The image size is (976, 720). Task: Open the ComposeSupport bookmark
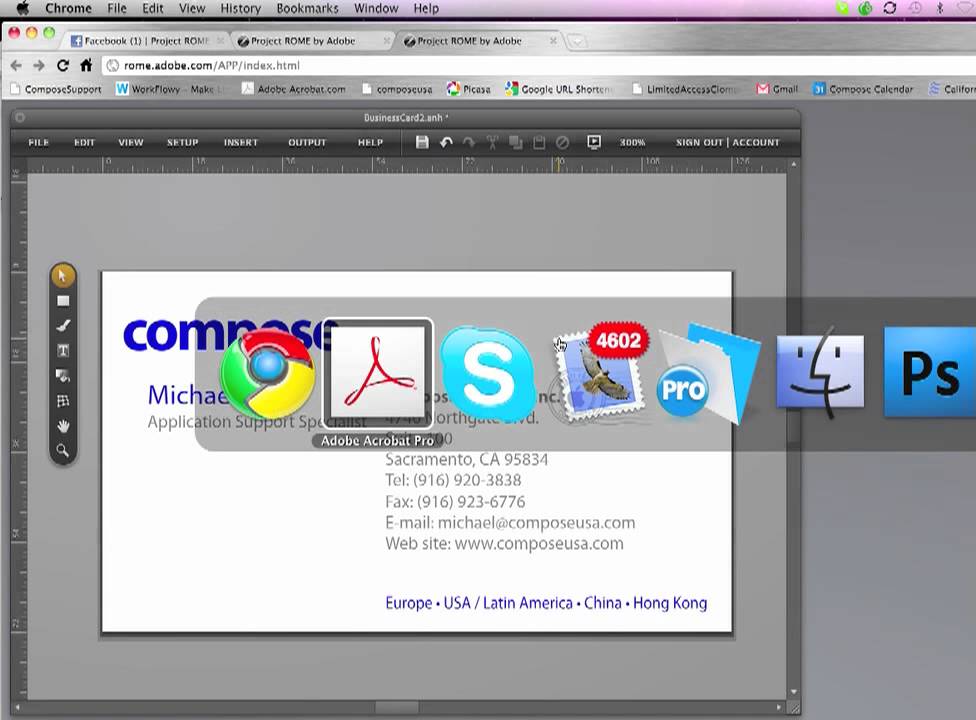tap(56, 89)
